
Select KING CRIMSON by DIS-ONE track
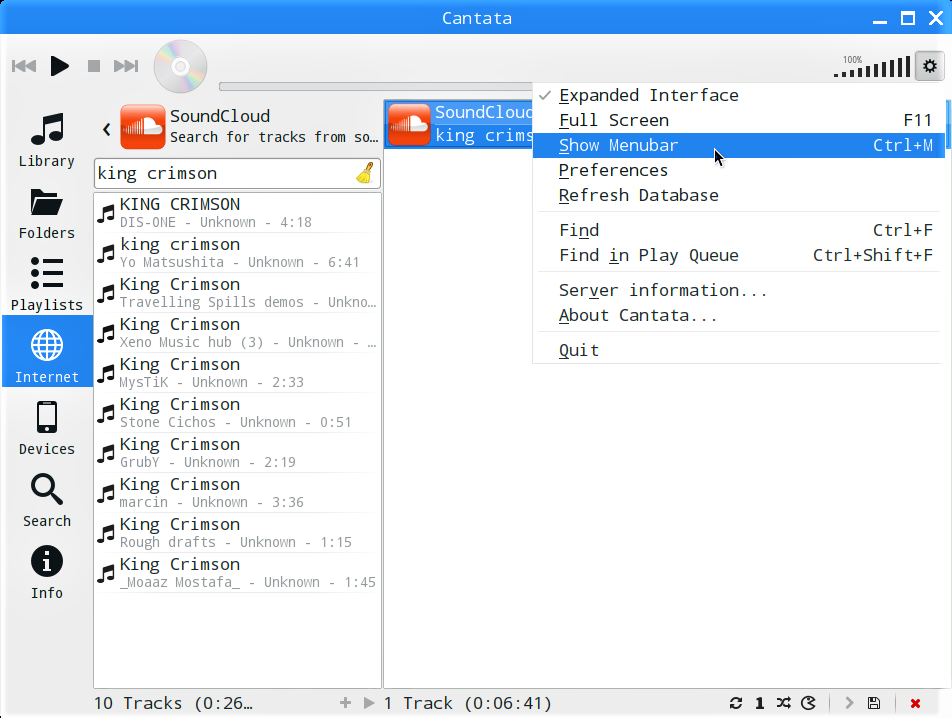[x=237, y=213]
